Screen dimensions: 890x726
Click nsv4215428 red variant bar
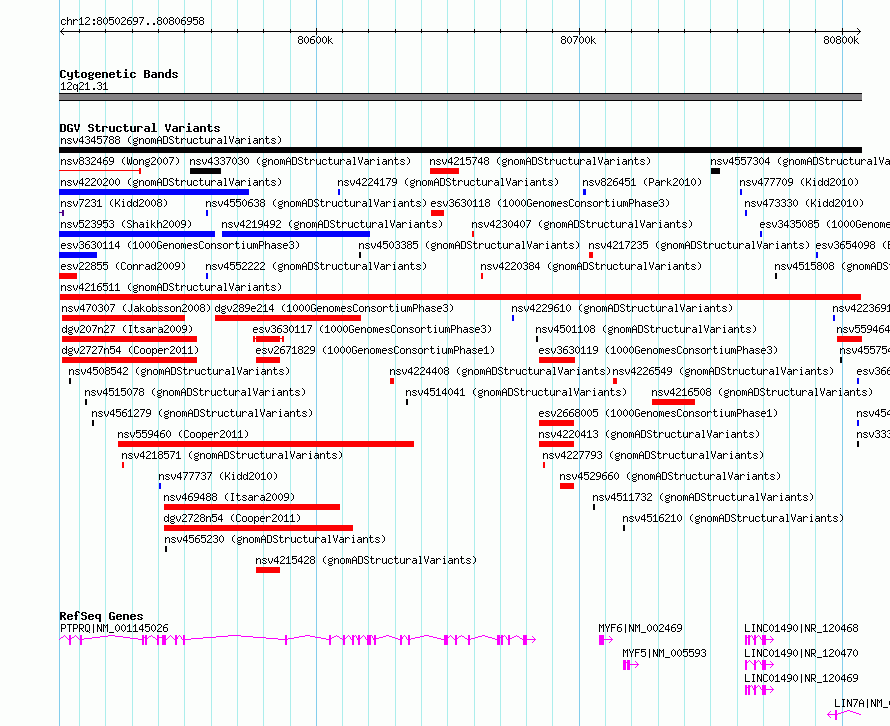click(268, 570)
